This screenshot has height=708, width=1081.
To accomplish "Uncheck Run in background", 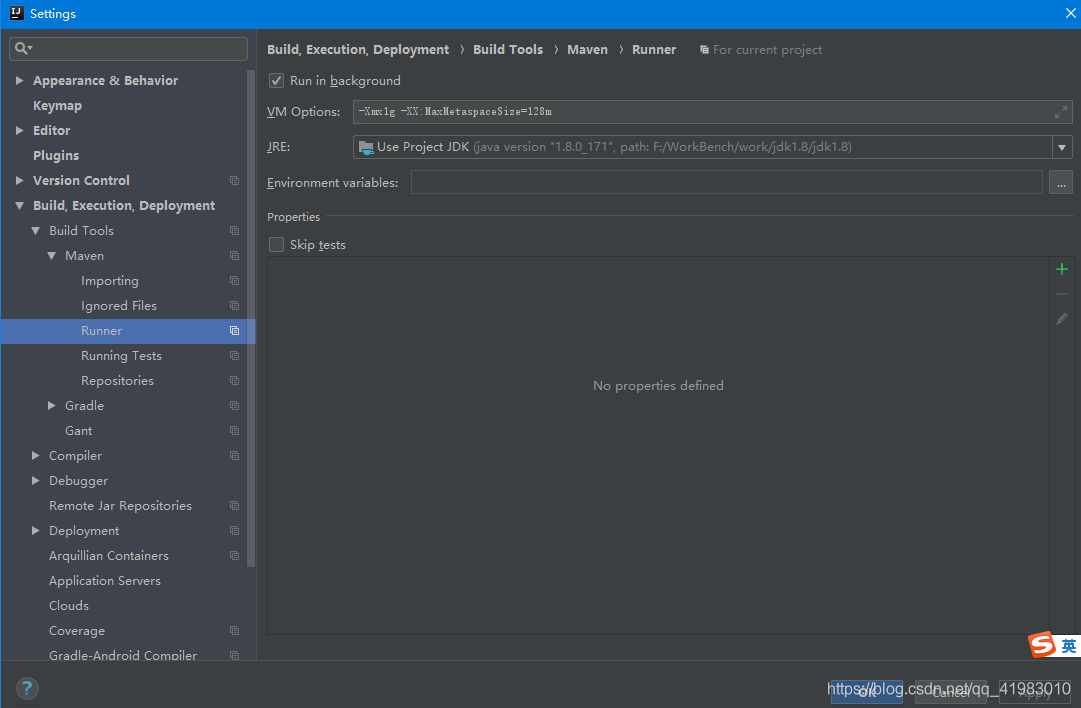I will pos(276,80).
